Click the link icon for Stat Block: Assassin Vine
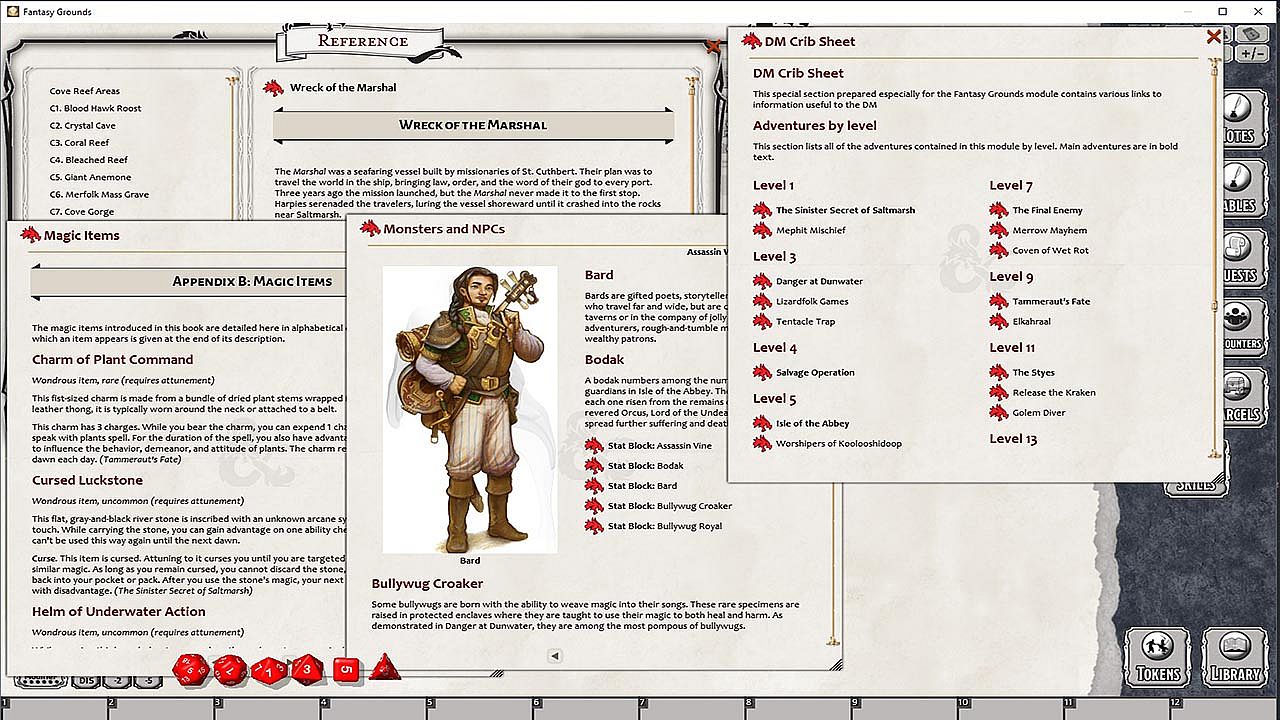Image resolution: width=1280 pixels, height=720 pixels. (594, 445)
